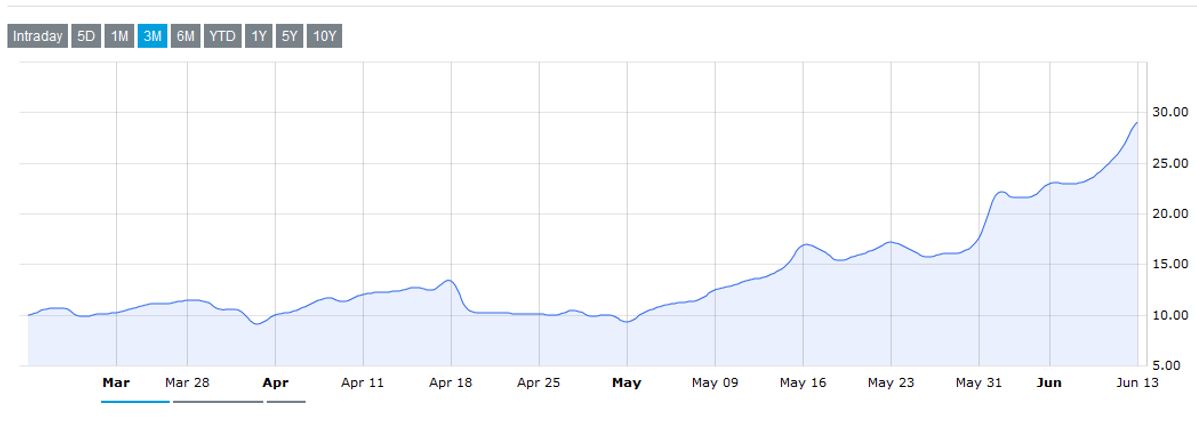Switch chart to 5D range
The height and width of the screenshot is (422, 1197).
pyautogui.click(x=87, y=37)
